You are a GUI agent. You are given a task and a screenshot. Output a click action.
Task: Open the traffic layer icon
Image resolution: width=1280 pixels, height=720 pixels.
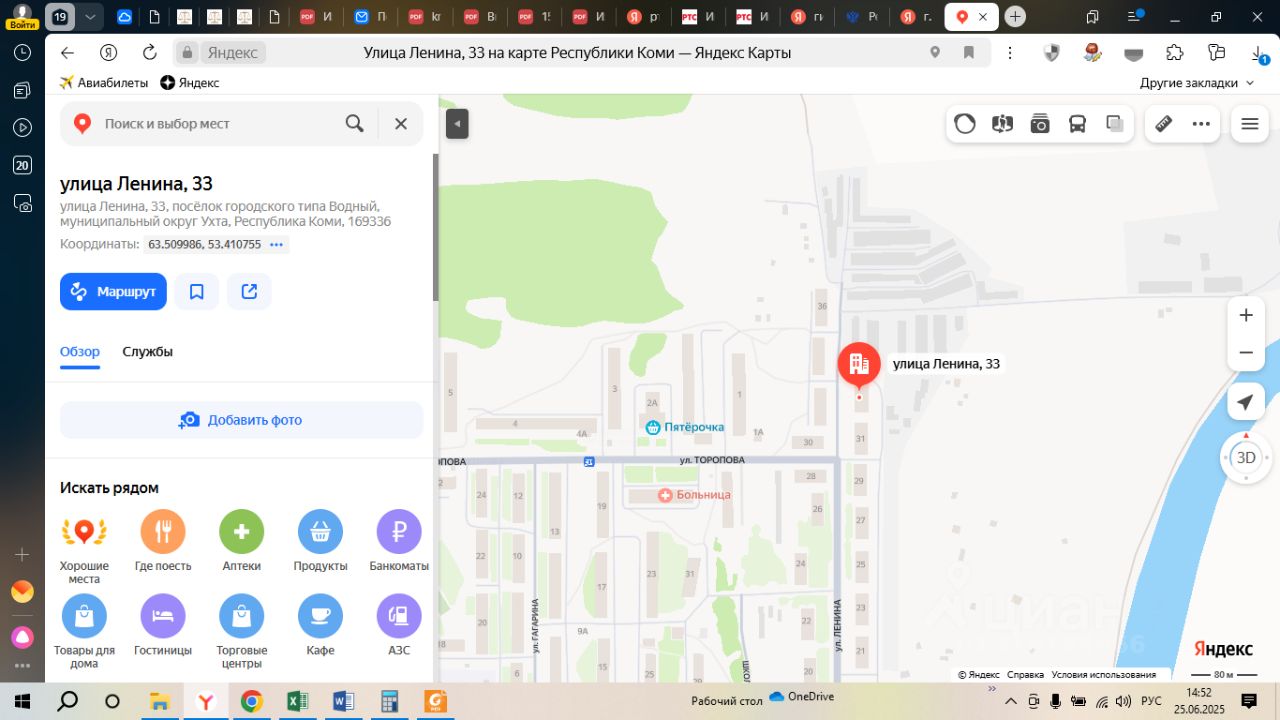click(965, 124)
